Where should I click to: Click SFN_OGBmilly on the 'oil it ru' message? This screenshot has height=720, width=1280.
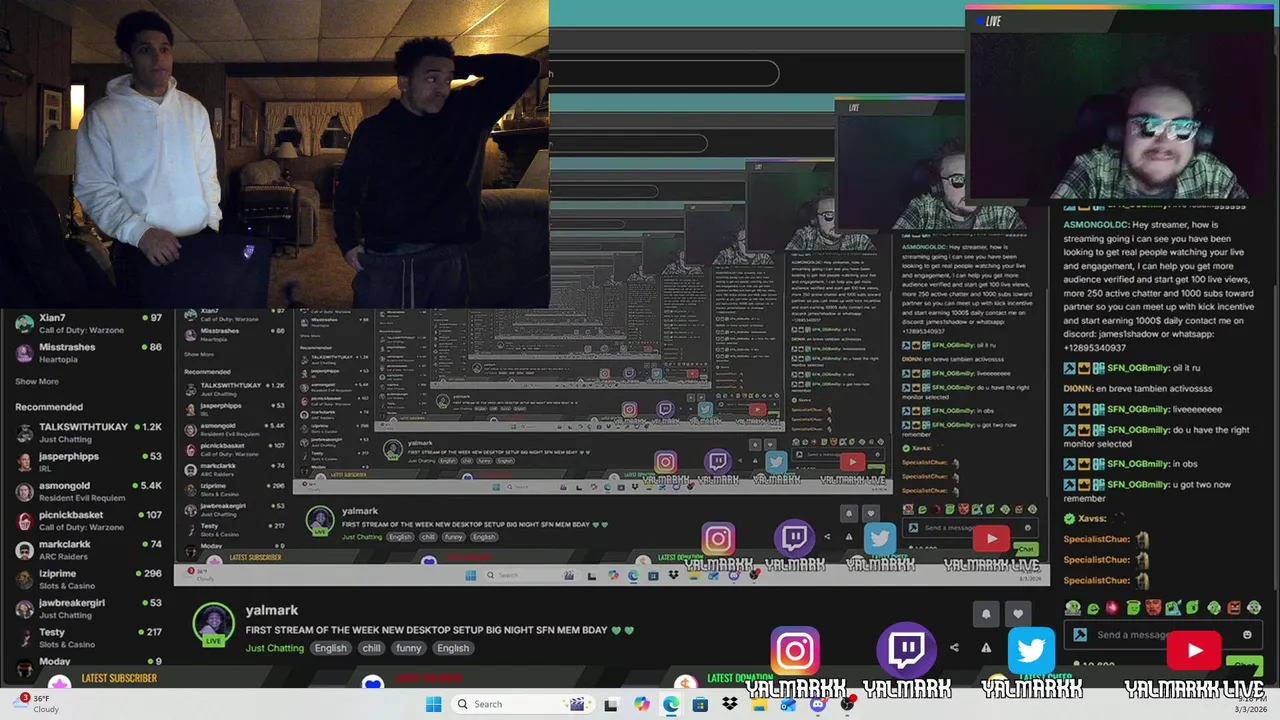1138,368
